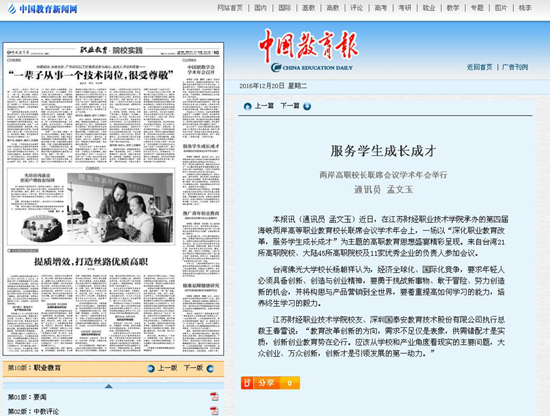This screenshot has width=550, height=416.
Task: Click the sewing photo in newspaper page
Action: (x=120, y=208)
